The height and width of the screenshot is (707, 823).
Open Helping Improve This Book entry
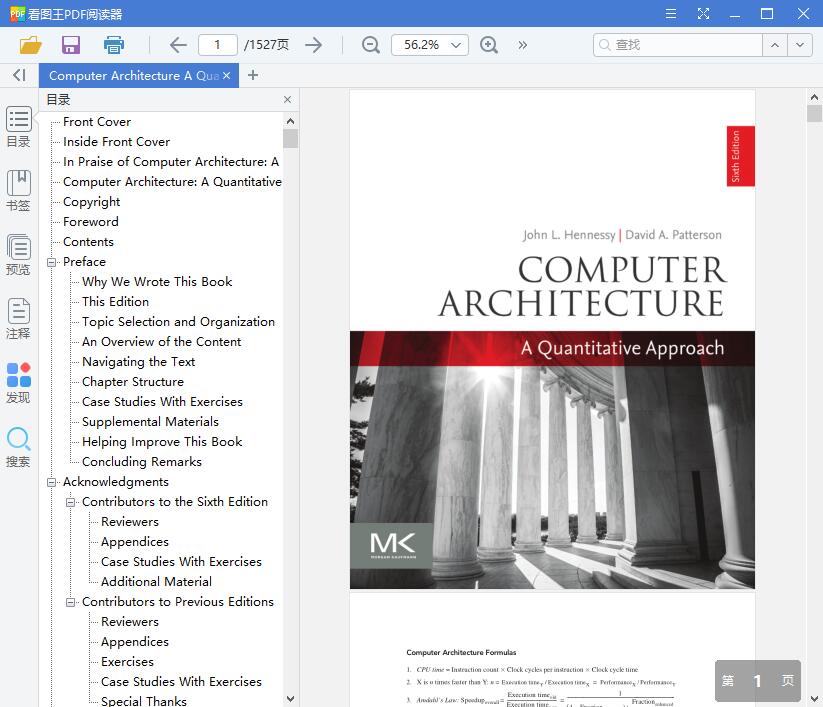(x=162, y=442)
